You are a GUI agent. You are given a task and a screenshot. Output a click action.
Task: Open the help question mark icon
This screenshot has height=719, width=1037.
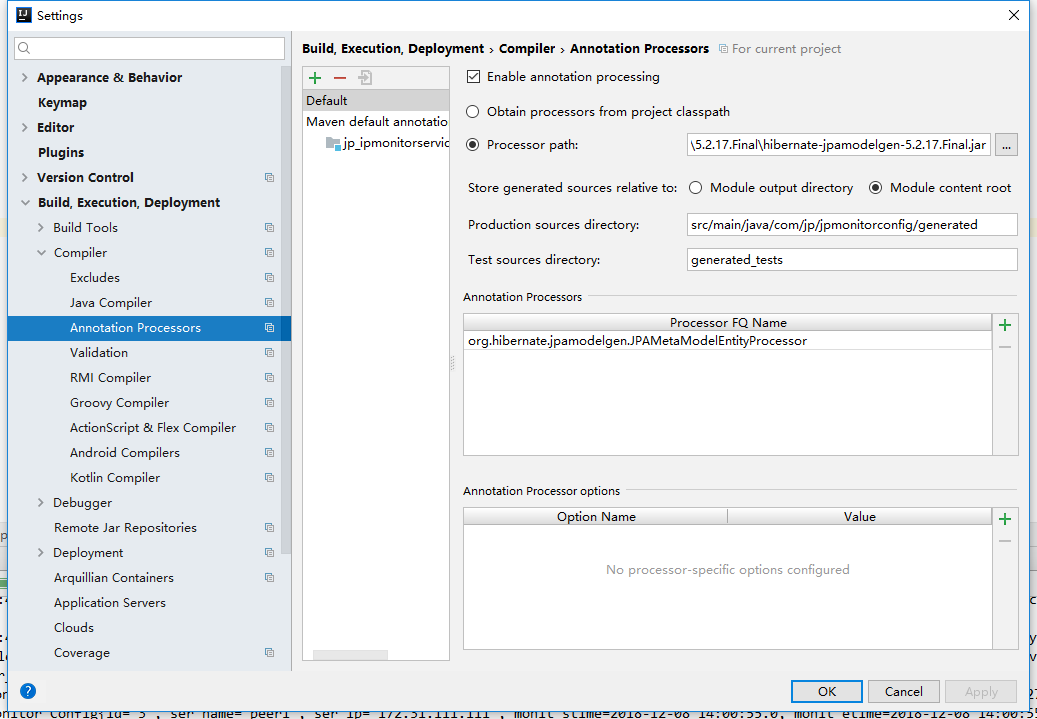pos(28,691)
